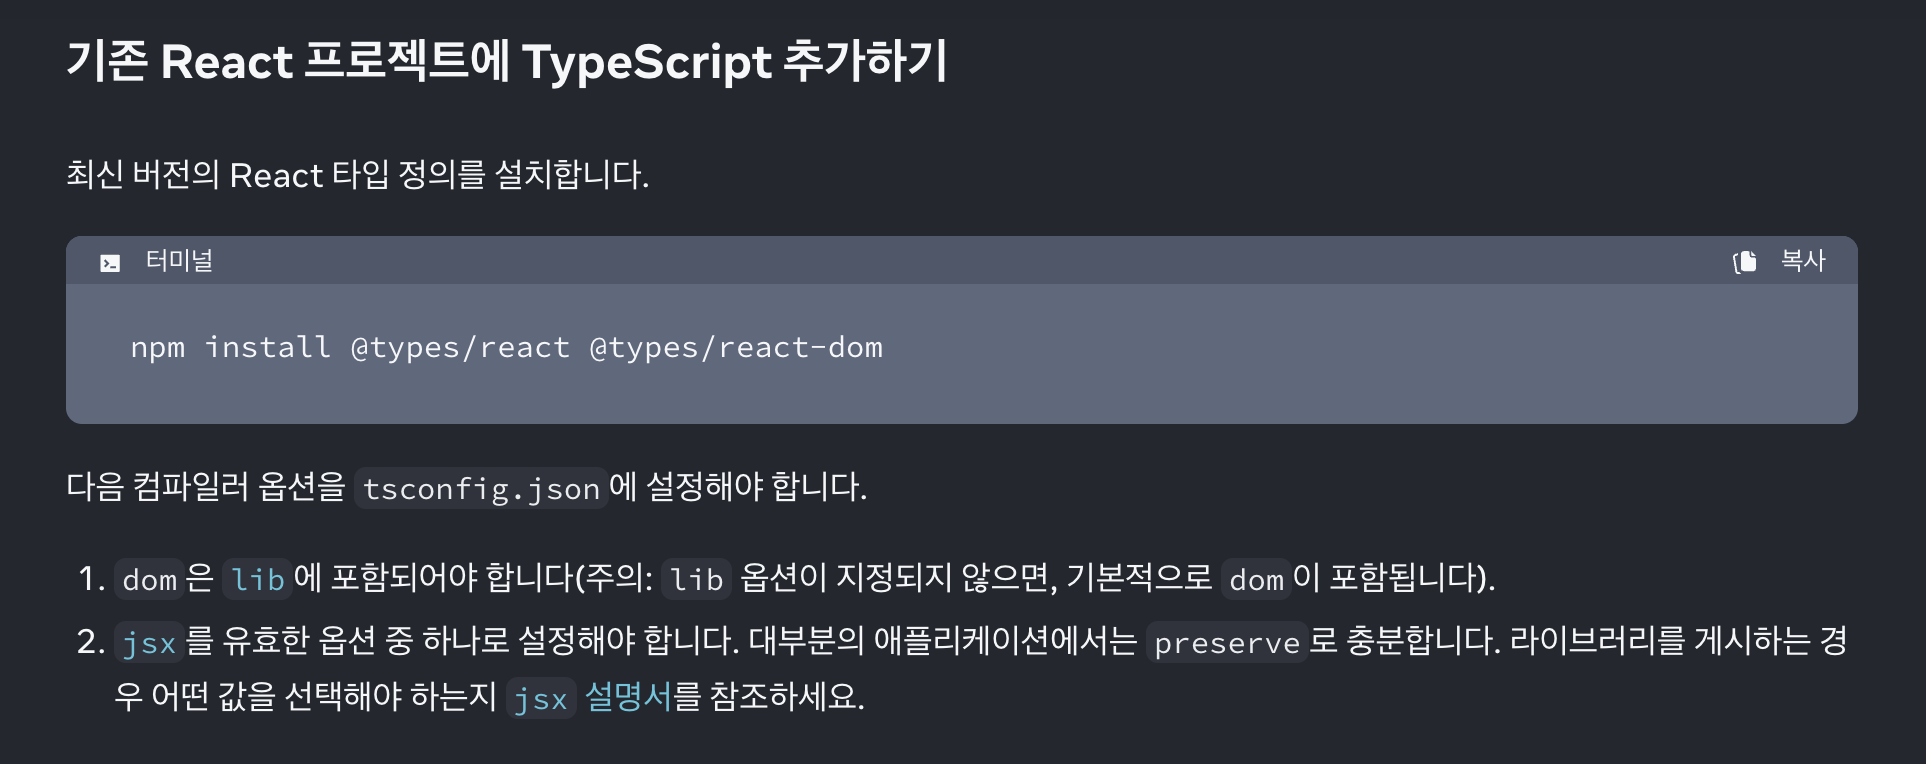Click the preserve inline code word

pyautogui.click(x=1227, y=642)
